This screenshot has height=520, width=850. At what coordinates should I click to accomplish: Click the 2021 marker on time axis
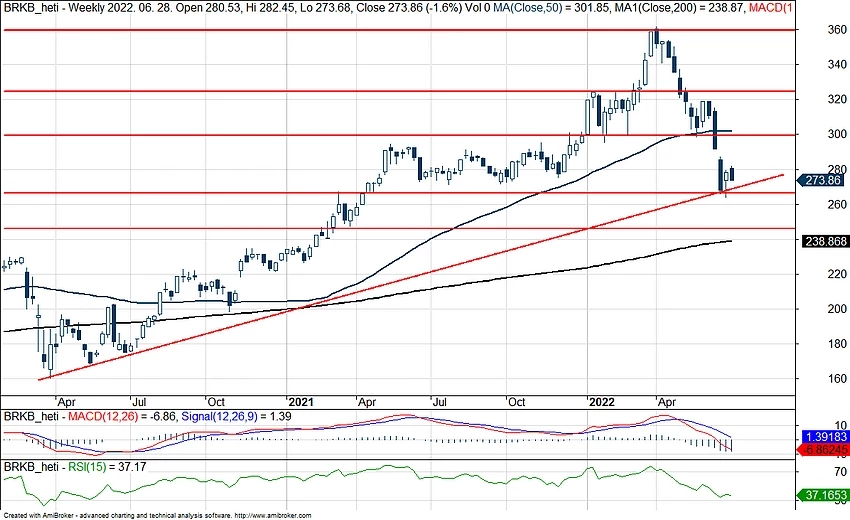(301, 400)
